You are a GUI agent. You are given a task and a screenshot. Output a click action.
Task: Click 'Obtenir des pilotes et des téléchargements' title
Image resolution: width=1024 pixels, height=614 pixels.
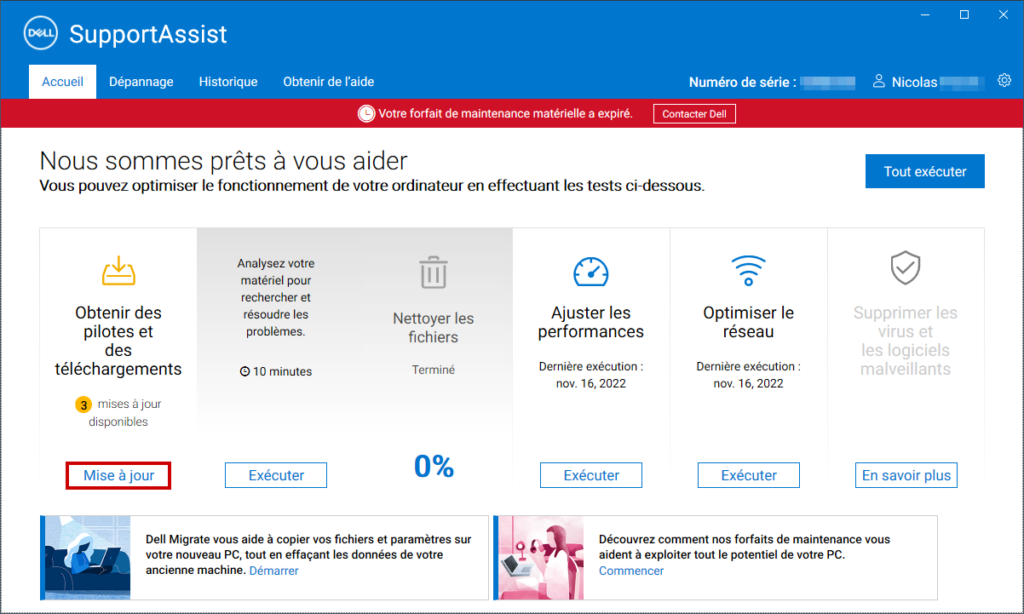(x=118, y=340)
